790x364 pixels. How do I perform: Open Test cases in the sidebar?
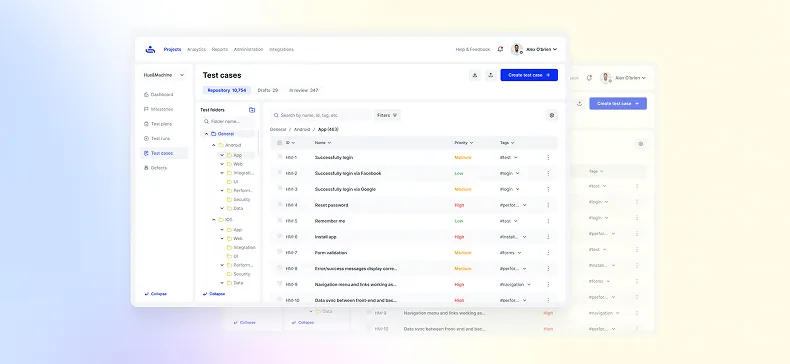pos(164,153)
